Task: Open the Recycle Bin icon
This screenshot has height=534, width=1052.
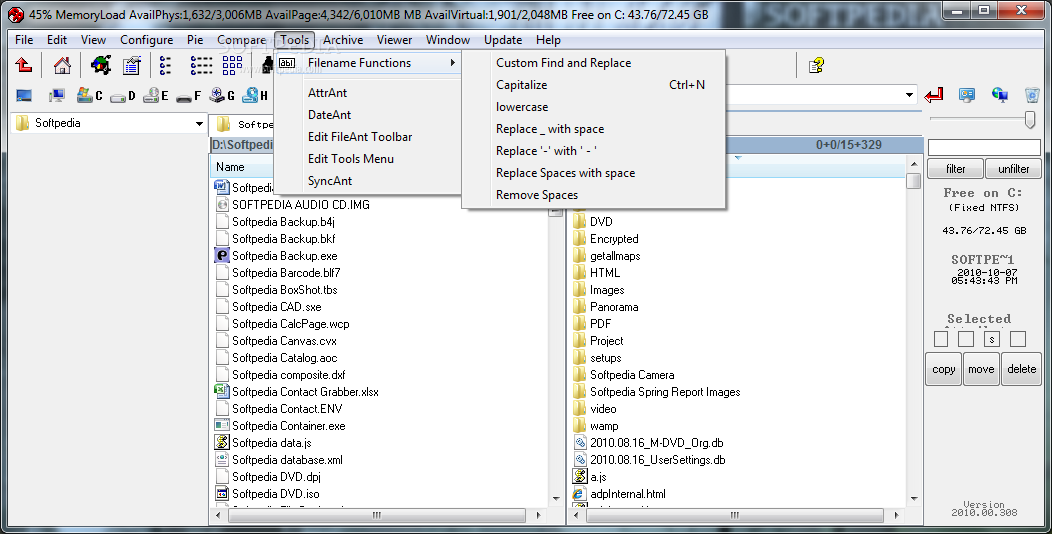Action: [1033, 95]
